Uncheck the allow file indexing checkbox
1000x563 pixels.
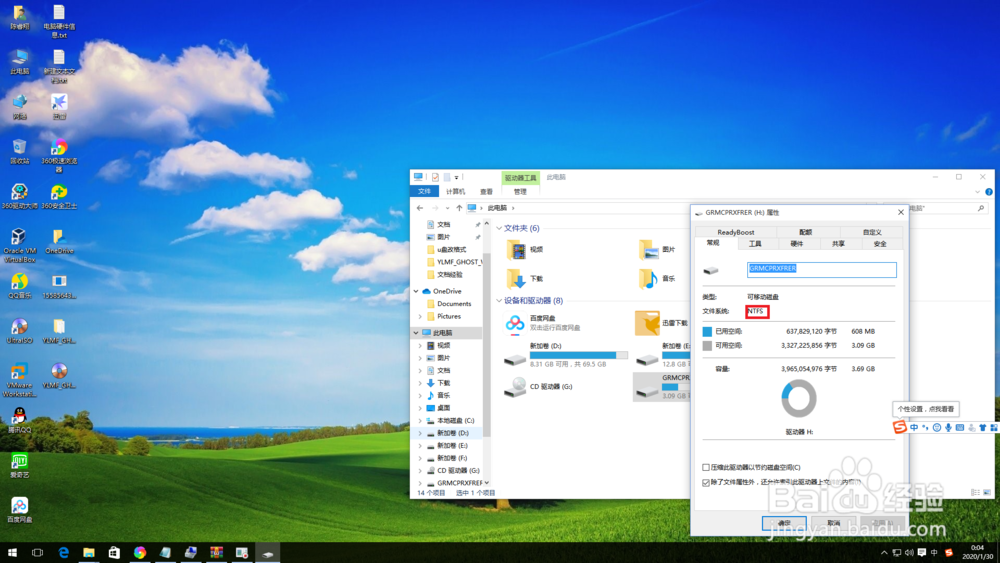(706, 483)
